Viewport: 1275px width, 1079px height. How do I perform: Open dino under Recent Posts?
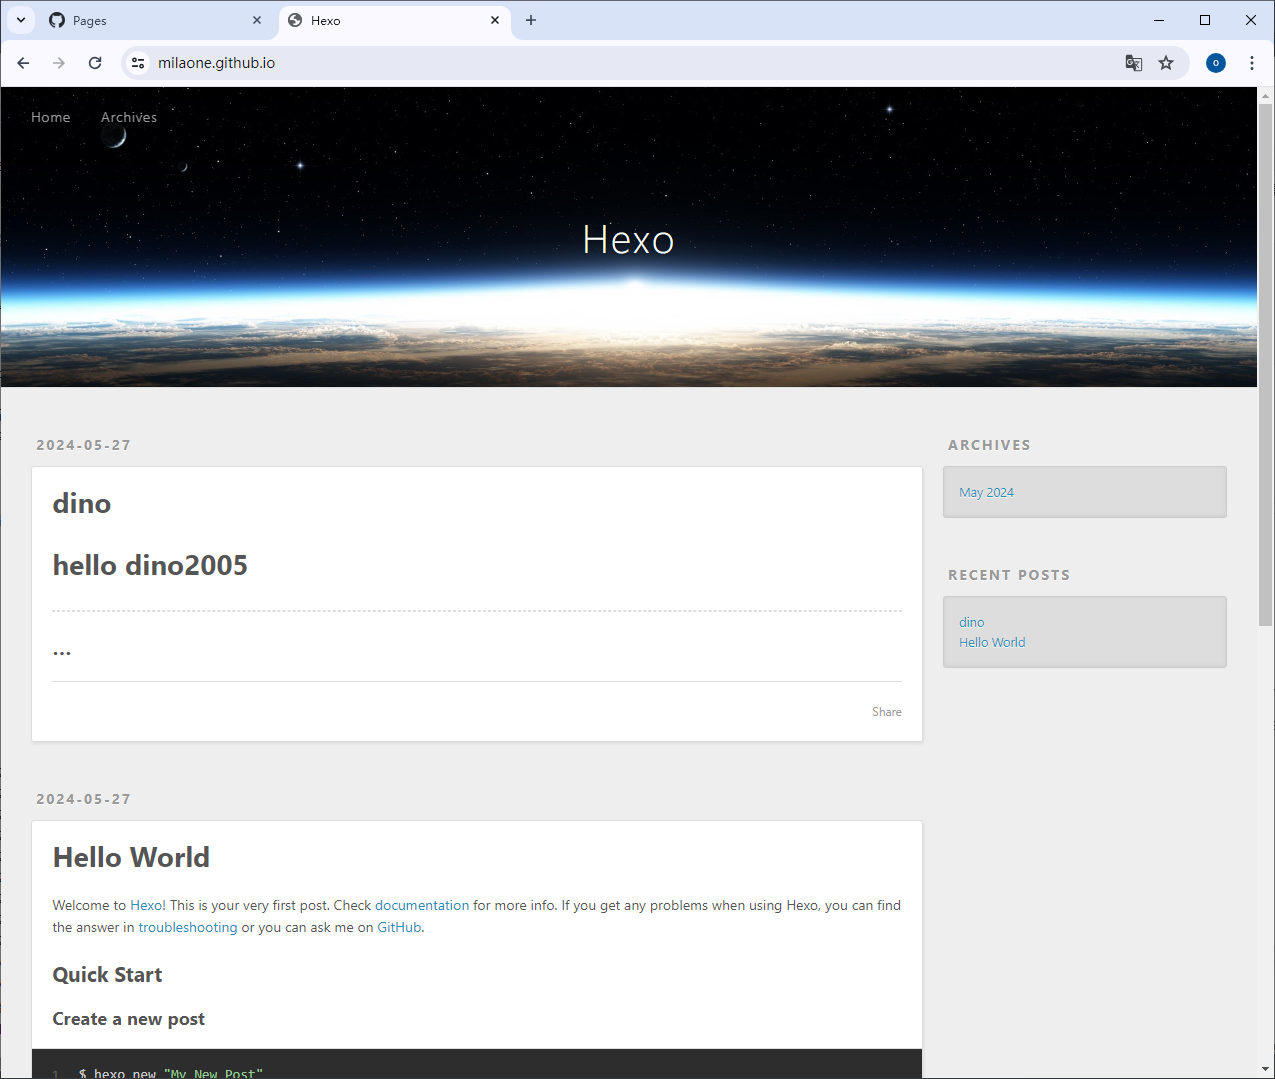click(x=972, y=622)
